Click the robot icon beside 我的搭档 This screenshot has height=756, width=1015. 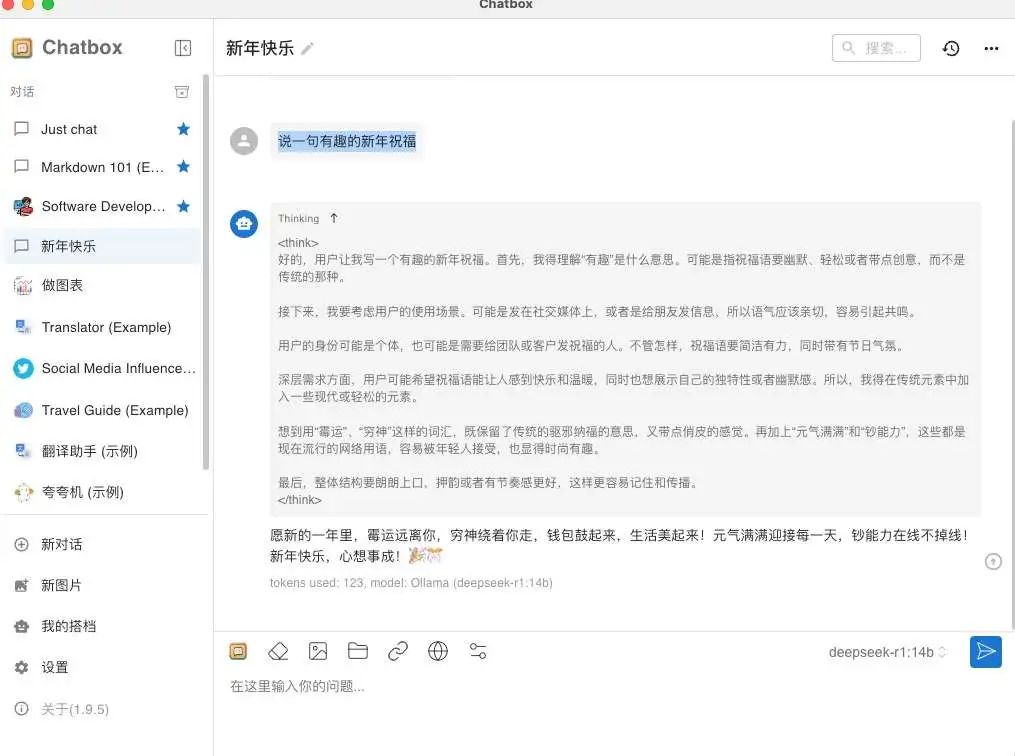(21, 627)
